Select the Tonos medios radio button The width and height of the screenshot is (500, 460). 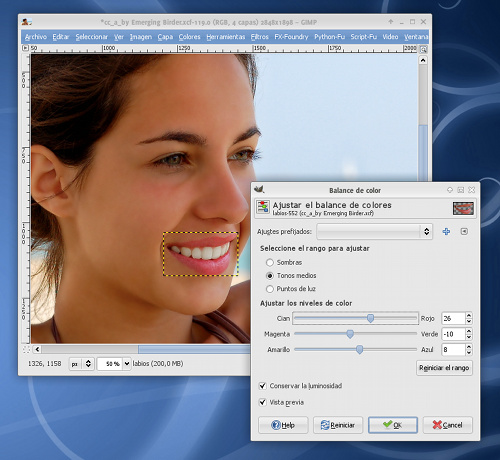click(270, 276)
